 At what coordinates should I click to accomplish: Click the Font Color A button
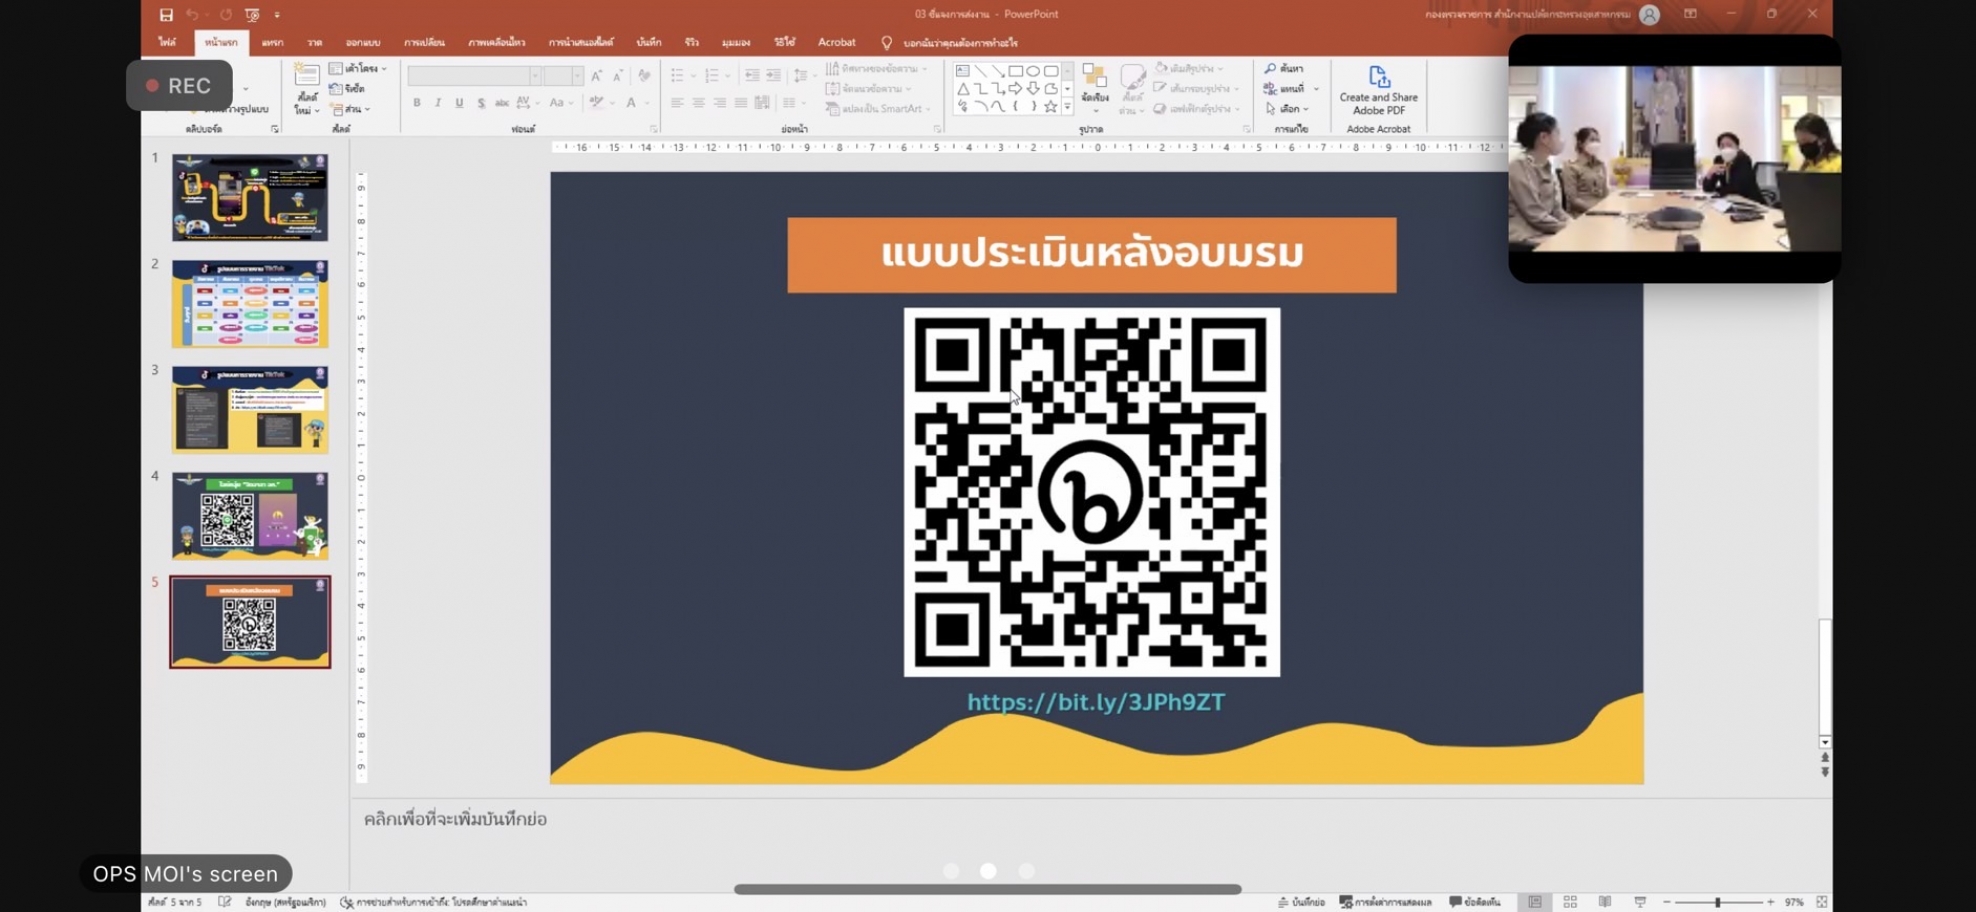pyautogui.click(x=631, y=103)
